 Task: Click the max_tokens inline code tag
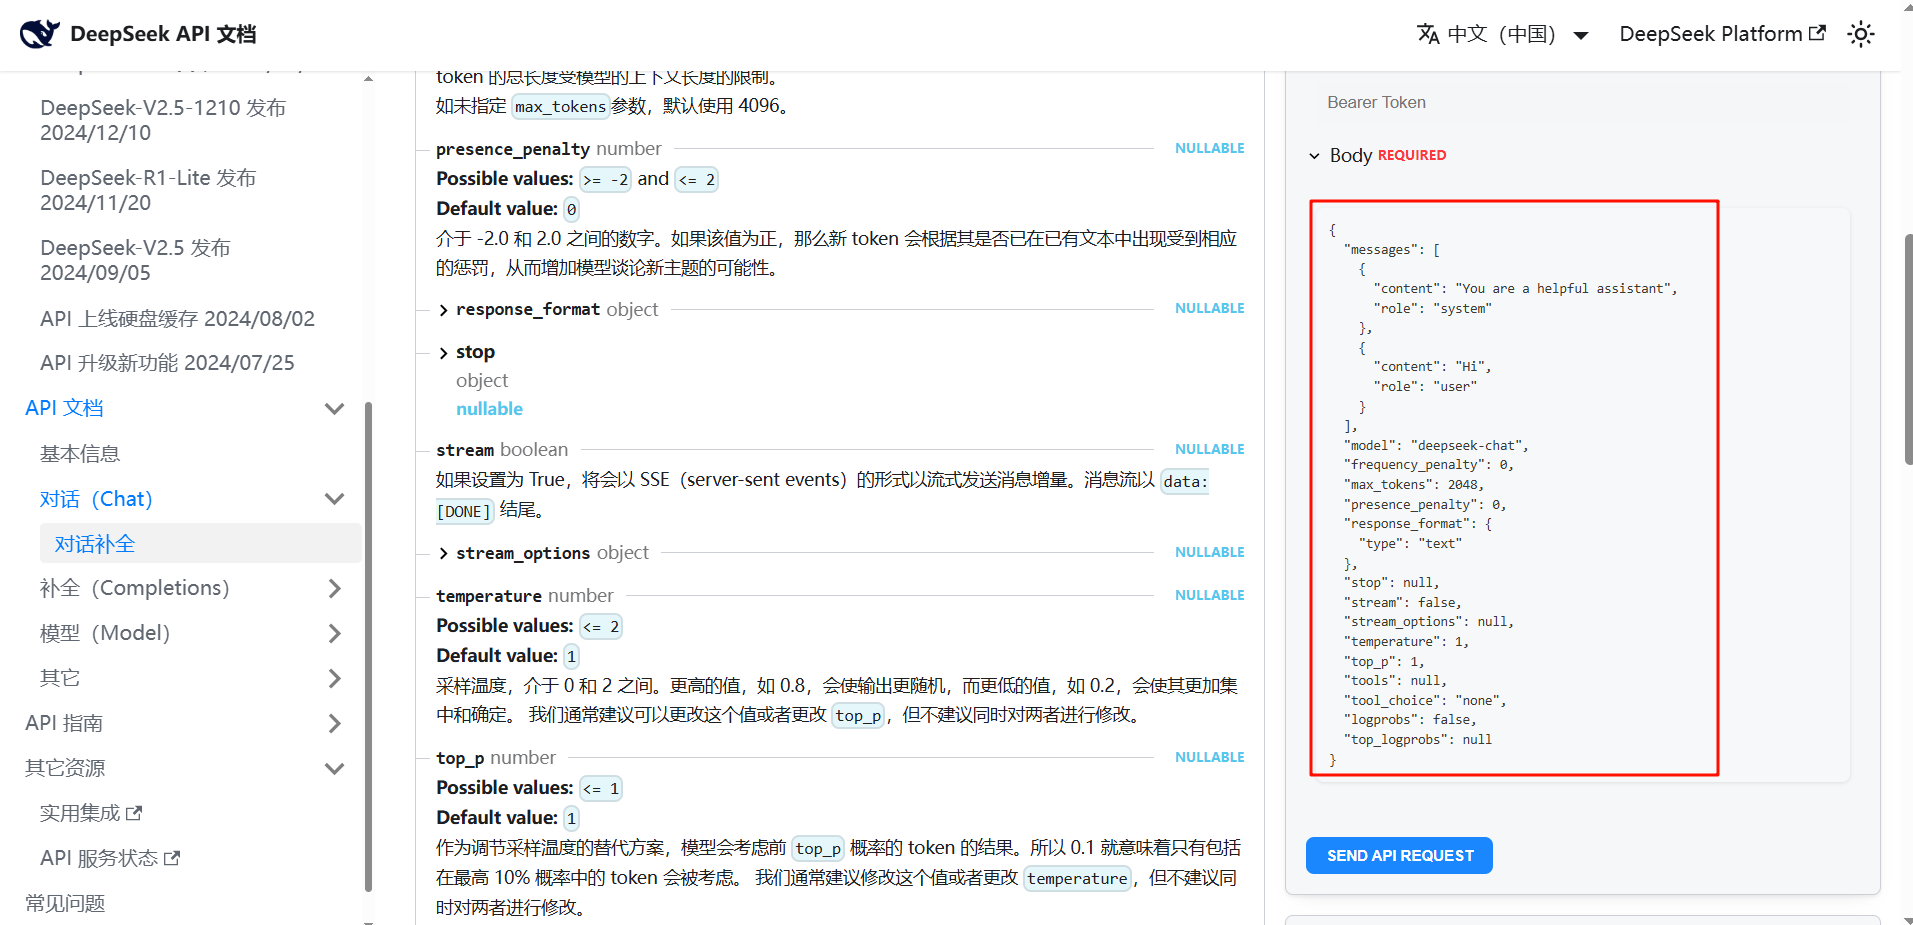click(x=560, y=106)
